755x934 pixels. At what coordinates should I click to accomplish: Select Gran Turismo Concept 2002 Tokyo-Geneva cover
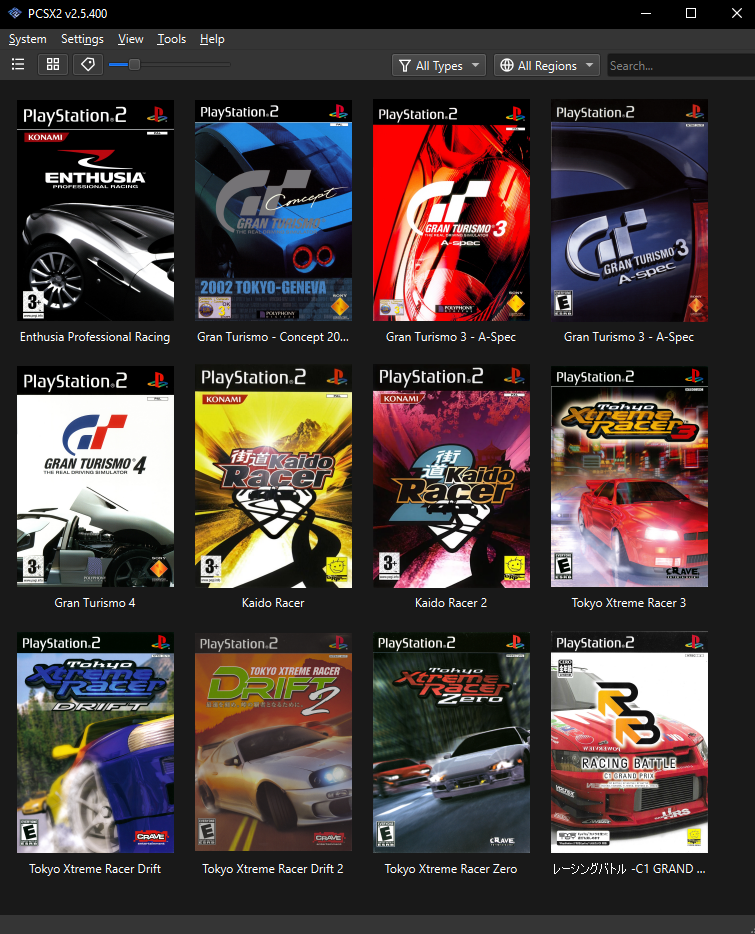pyautogui.click(x=274, y=211)
